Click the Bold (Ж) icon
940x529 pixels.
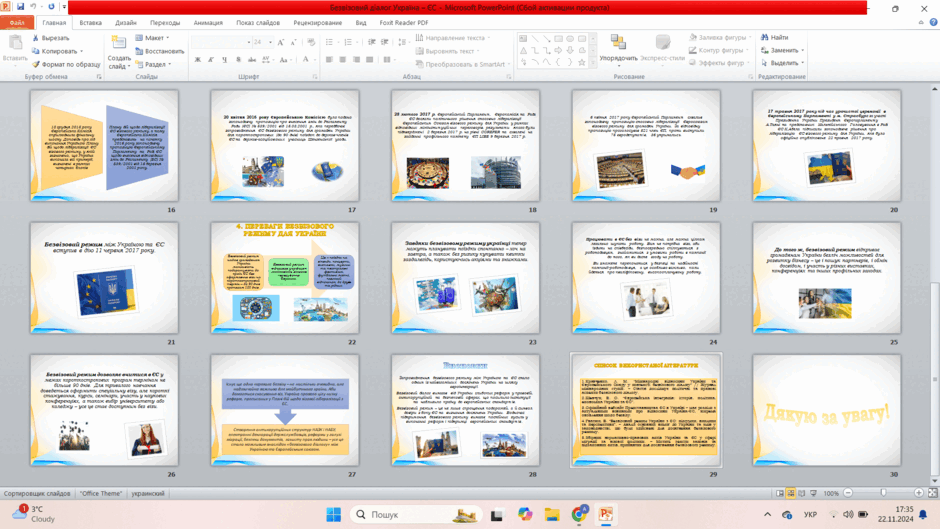[x=198, y=60]
